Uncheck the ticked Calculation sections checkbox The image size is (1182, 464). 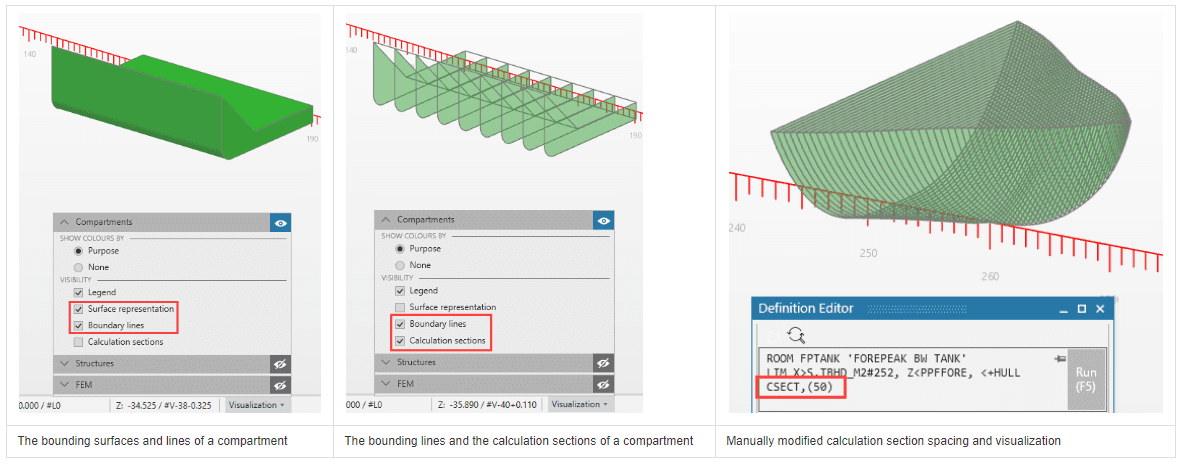[400, 341]
